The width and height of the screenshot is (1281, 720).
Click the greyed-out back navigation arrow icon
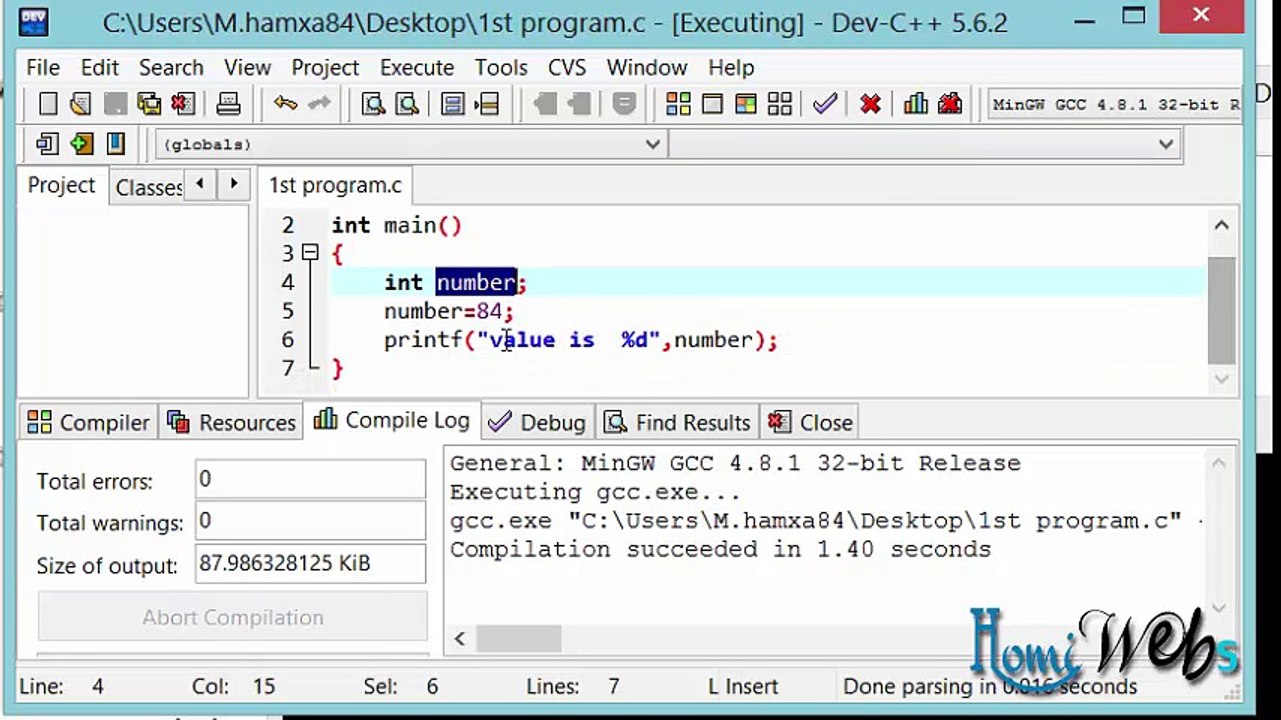point(545,104)
